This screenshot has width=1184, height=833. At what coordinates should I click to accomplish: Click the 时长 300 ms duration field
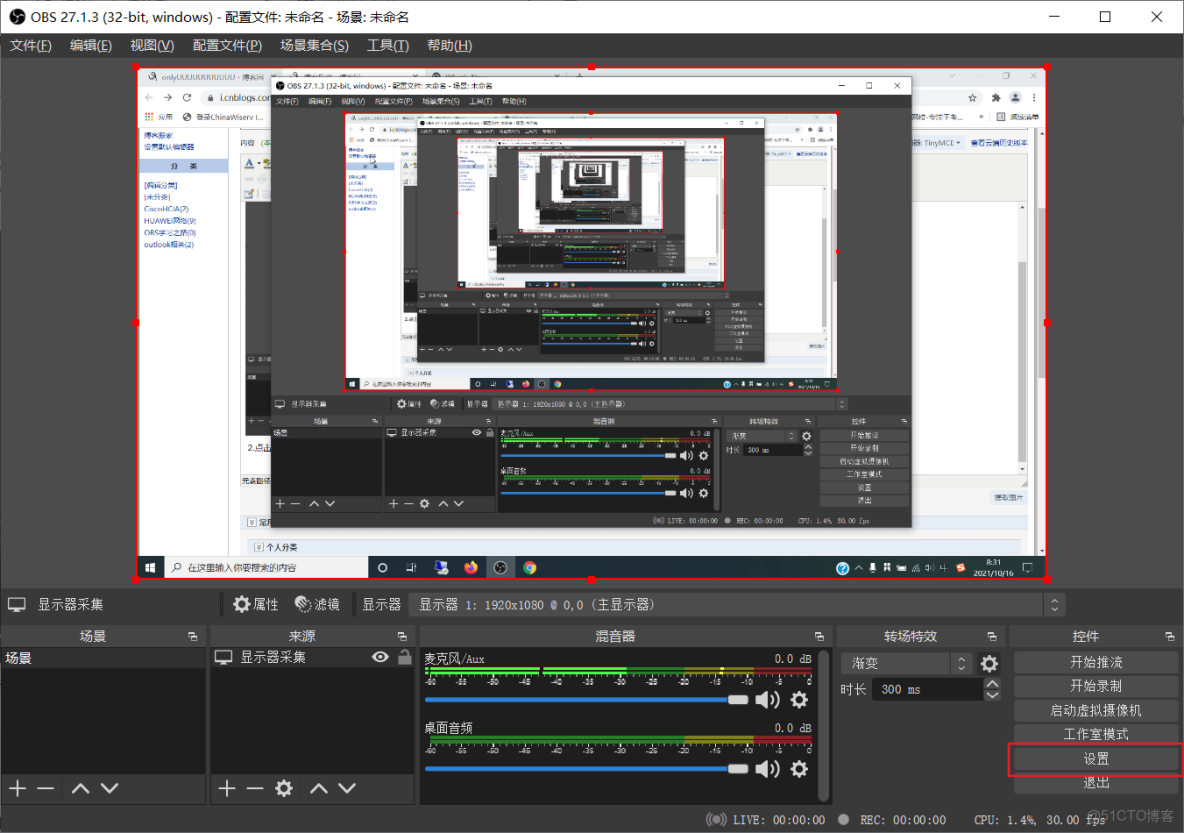click(x=928, y=689)
